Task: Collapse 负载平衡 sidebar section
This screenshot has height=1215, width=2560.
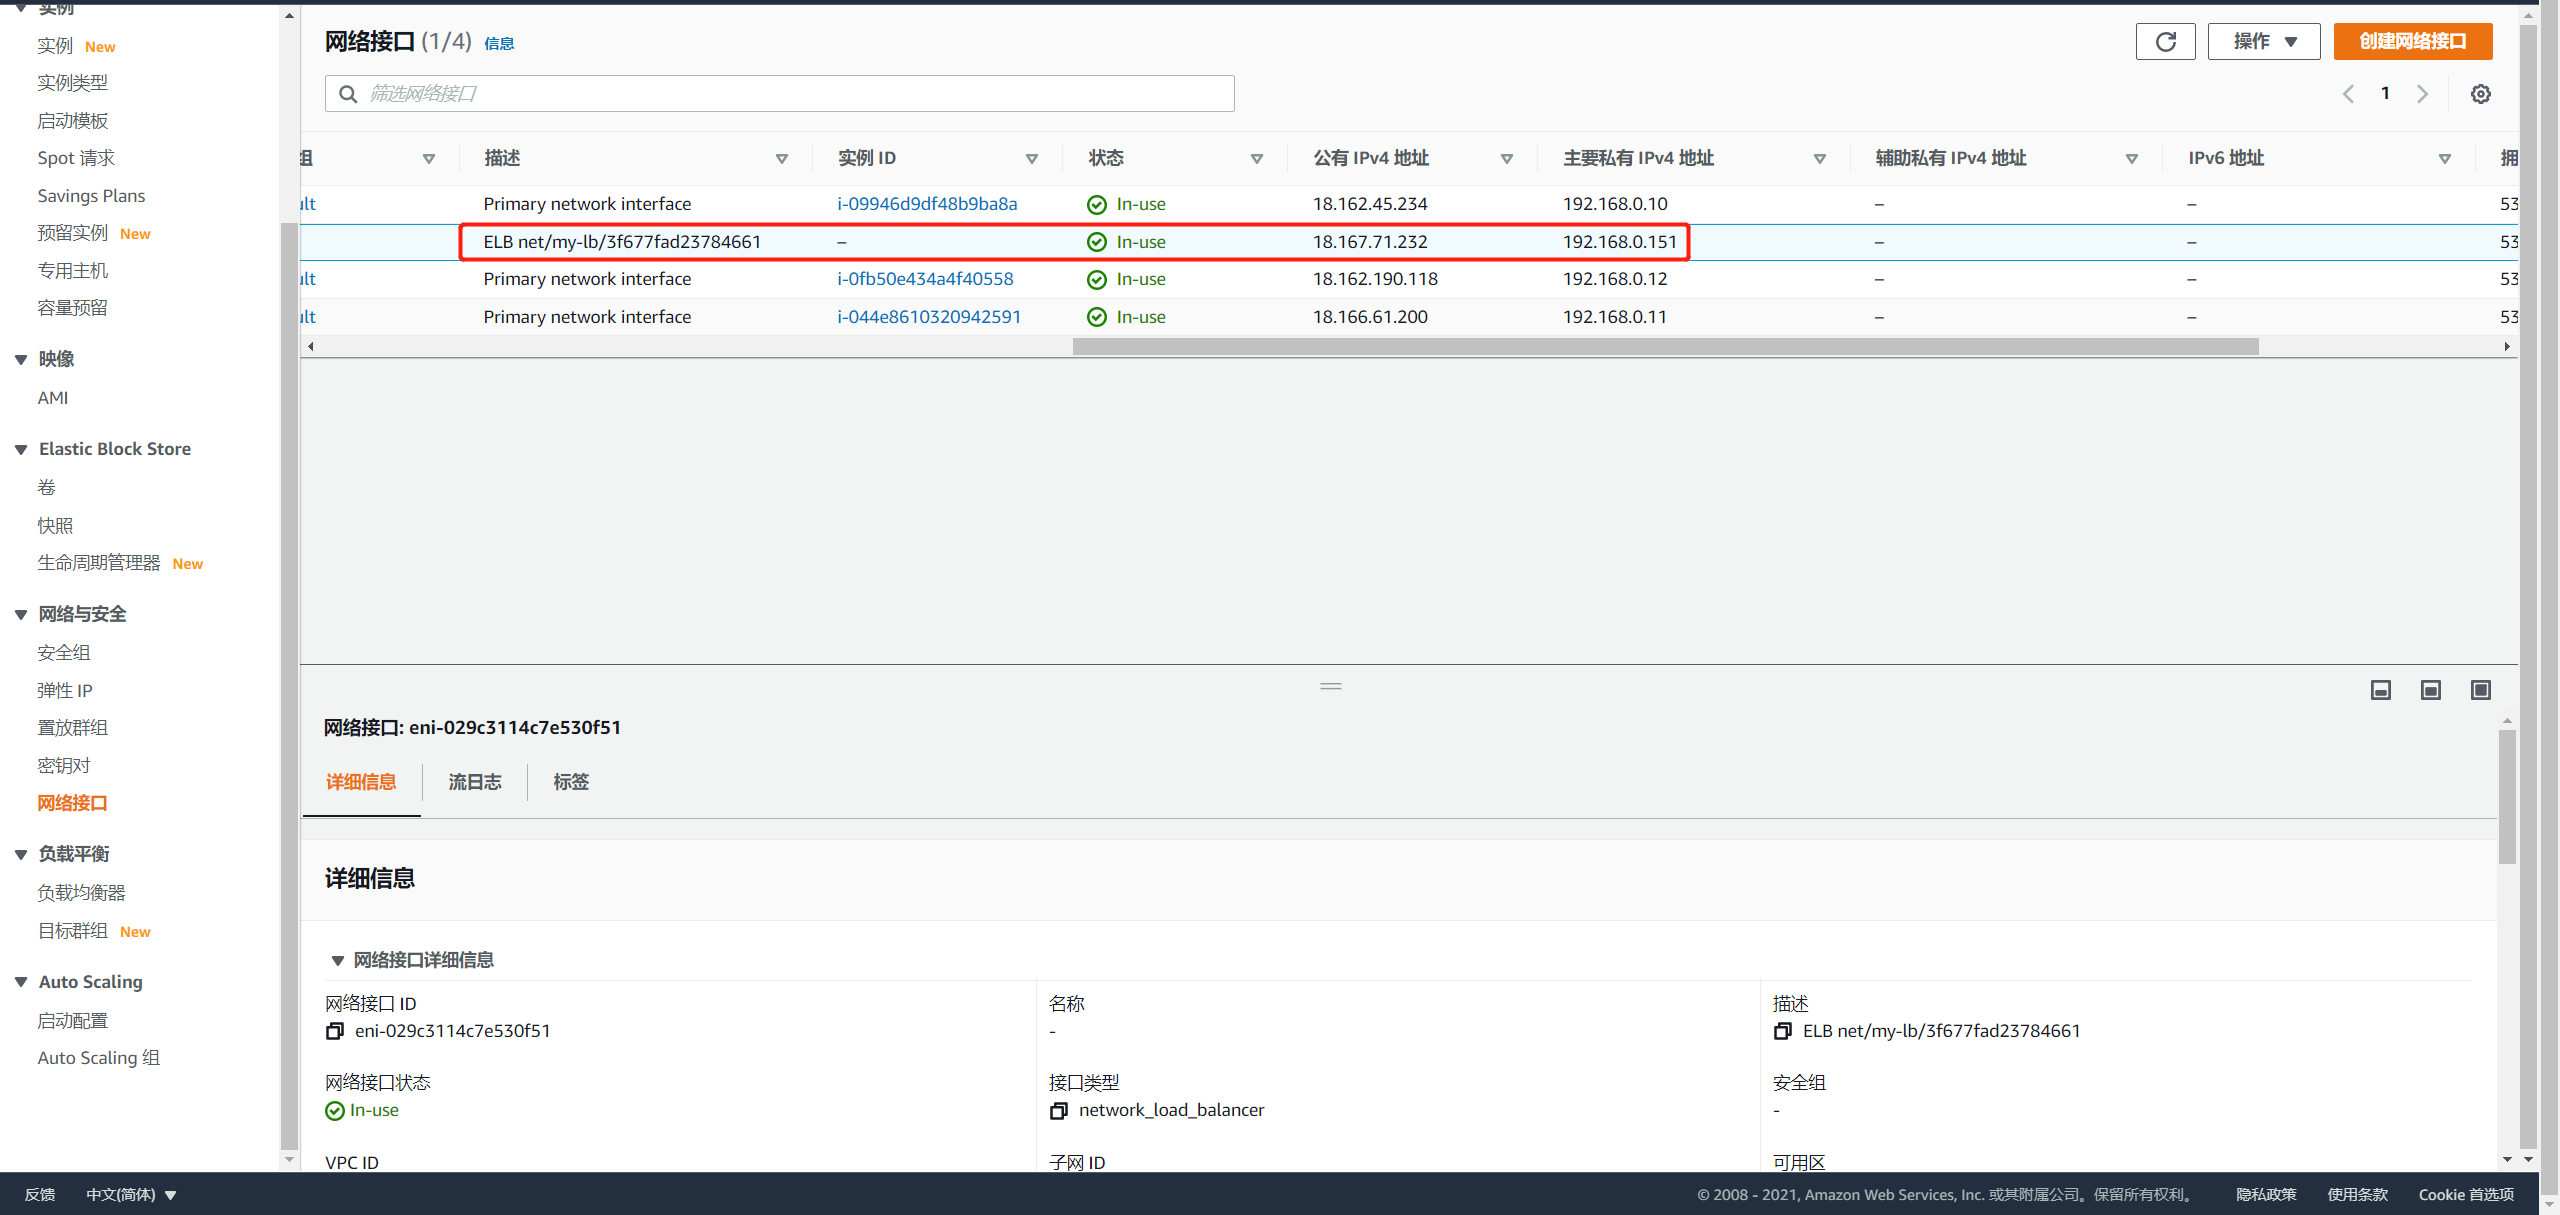Action: click(x=21, y=855)
